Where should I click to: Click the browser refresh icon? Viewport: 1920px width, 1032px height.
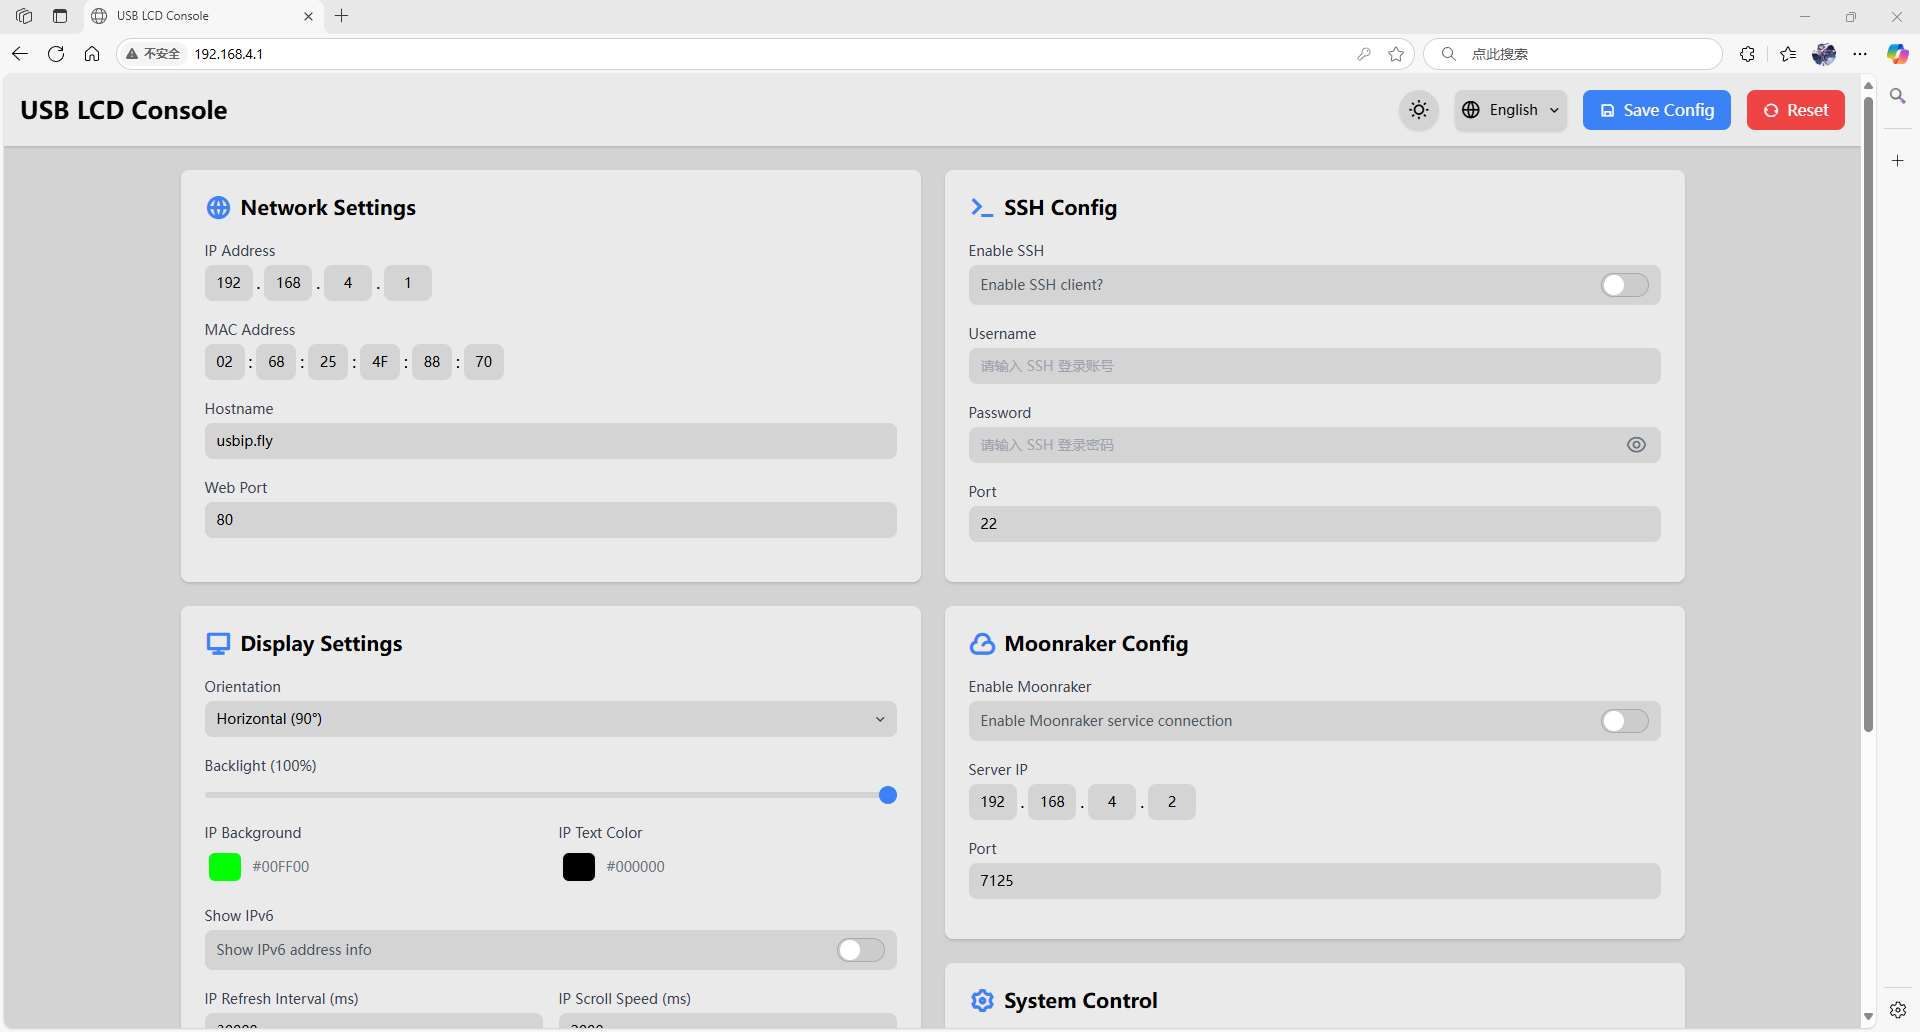[x=56, y=54]
